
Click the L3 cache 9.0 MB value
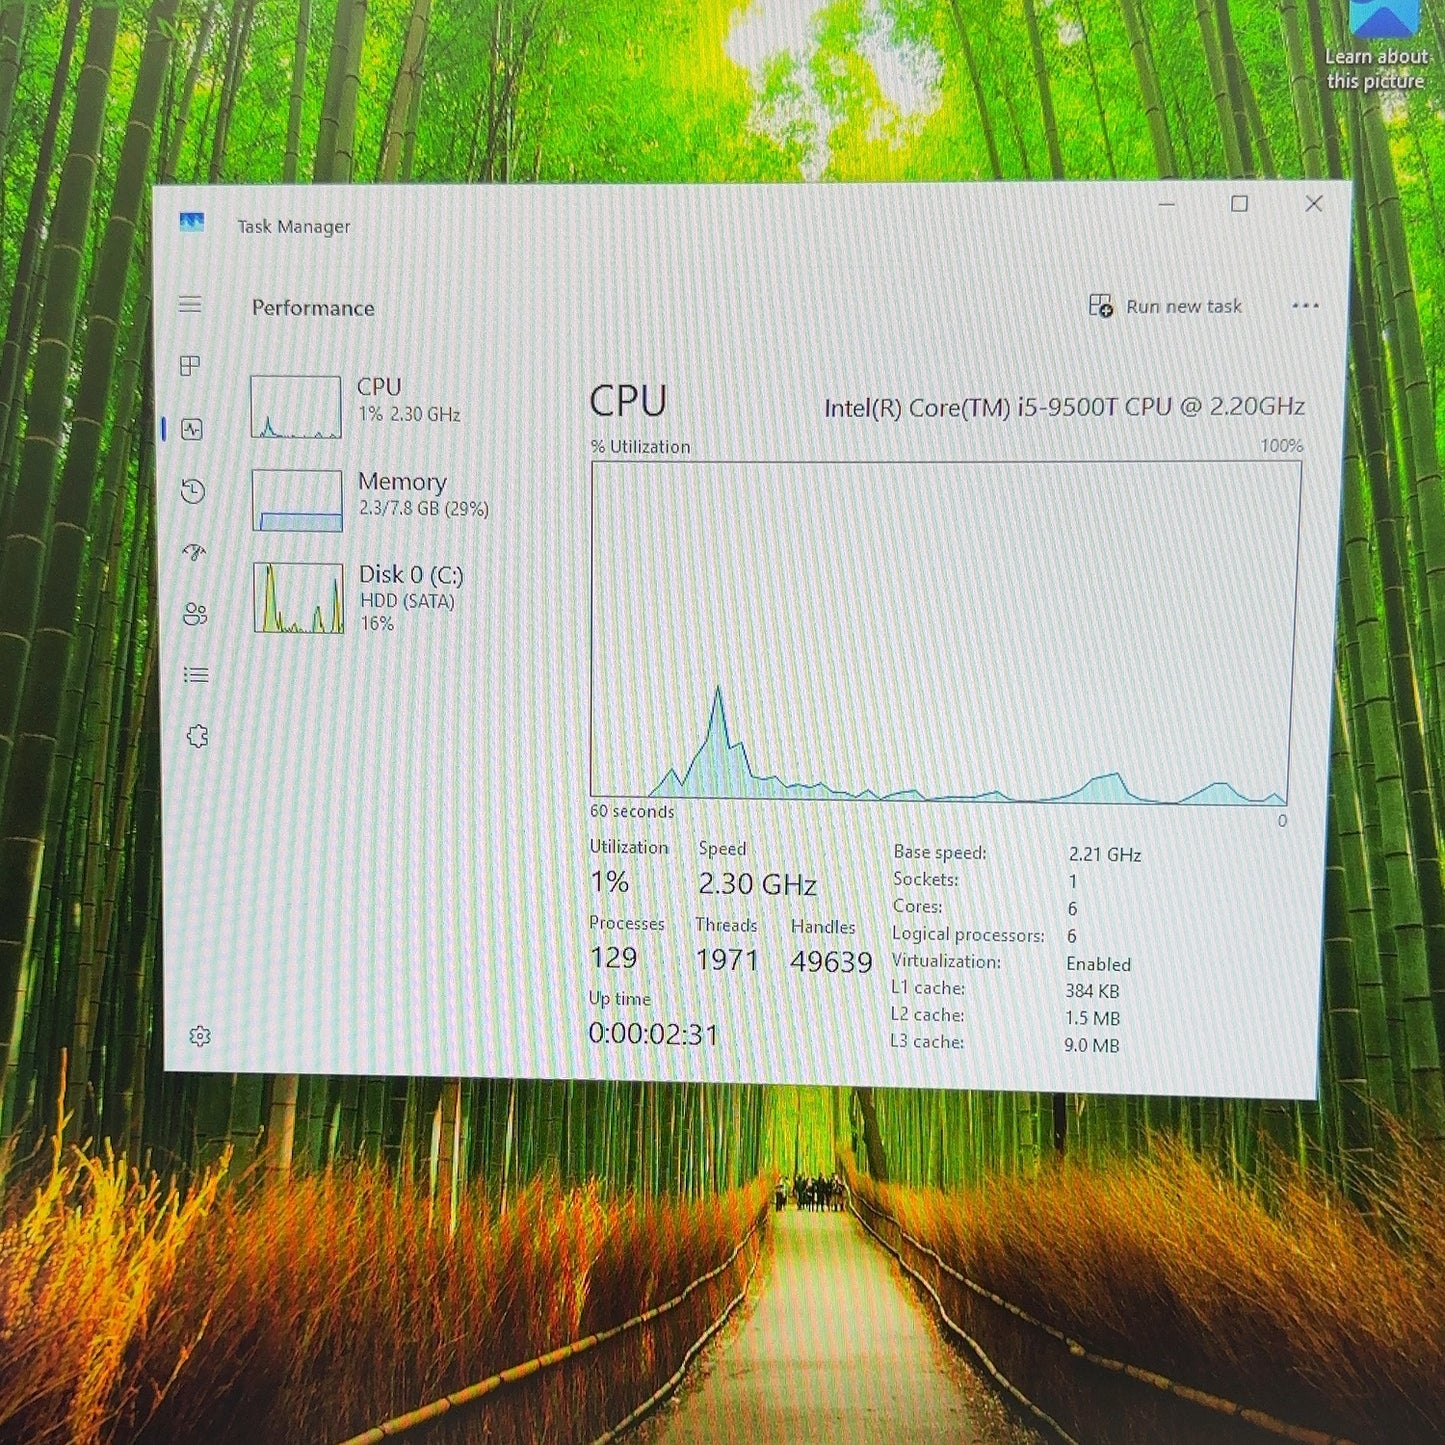[x=1091, y=1045]
